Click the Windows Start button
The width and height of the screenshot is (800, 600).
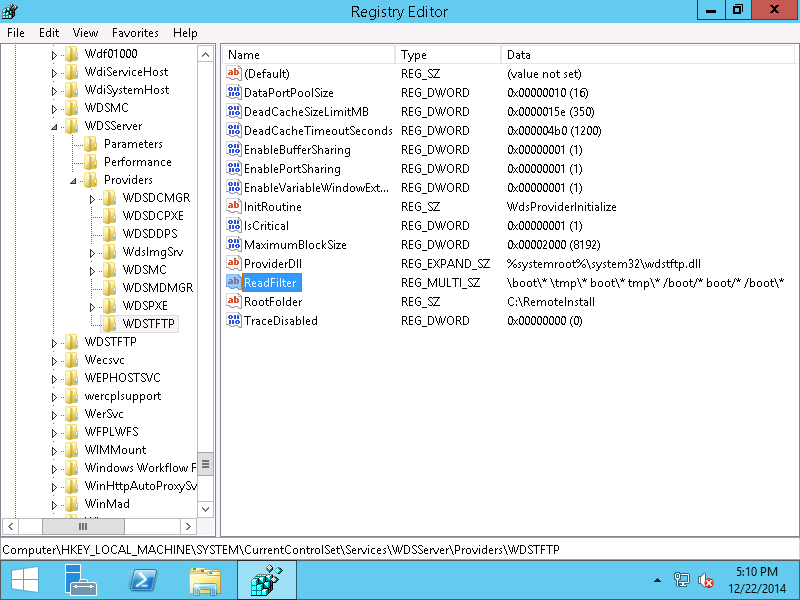[24, 580]
